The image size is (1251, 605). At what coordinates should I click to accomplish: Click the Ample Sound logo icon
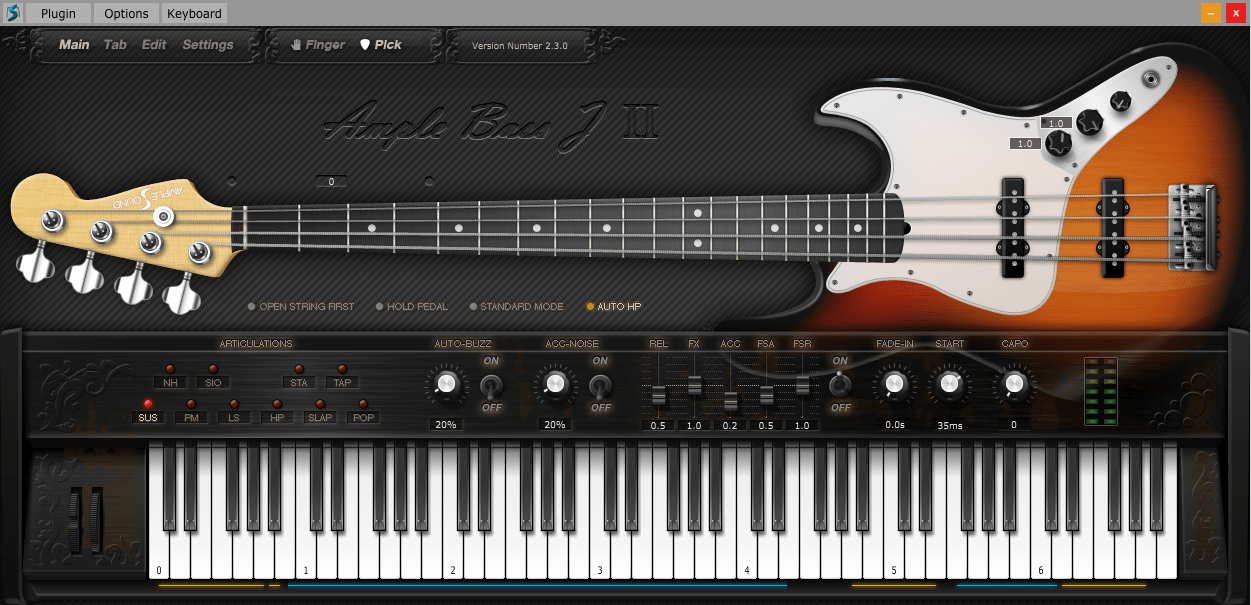click(13, 13)
